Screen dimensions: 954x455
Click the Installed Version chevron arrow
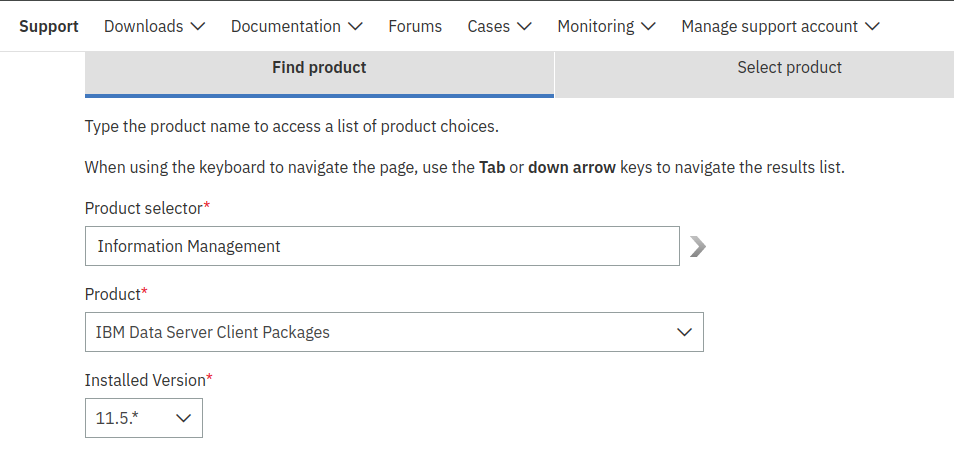pyautogui.click(x=183, y=418)
